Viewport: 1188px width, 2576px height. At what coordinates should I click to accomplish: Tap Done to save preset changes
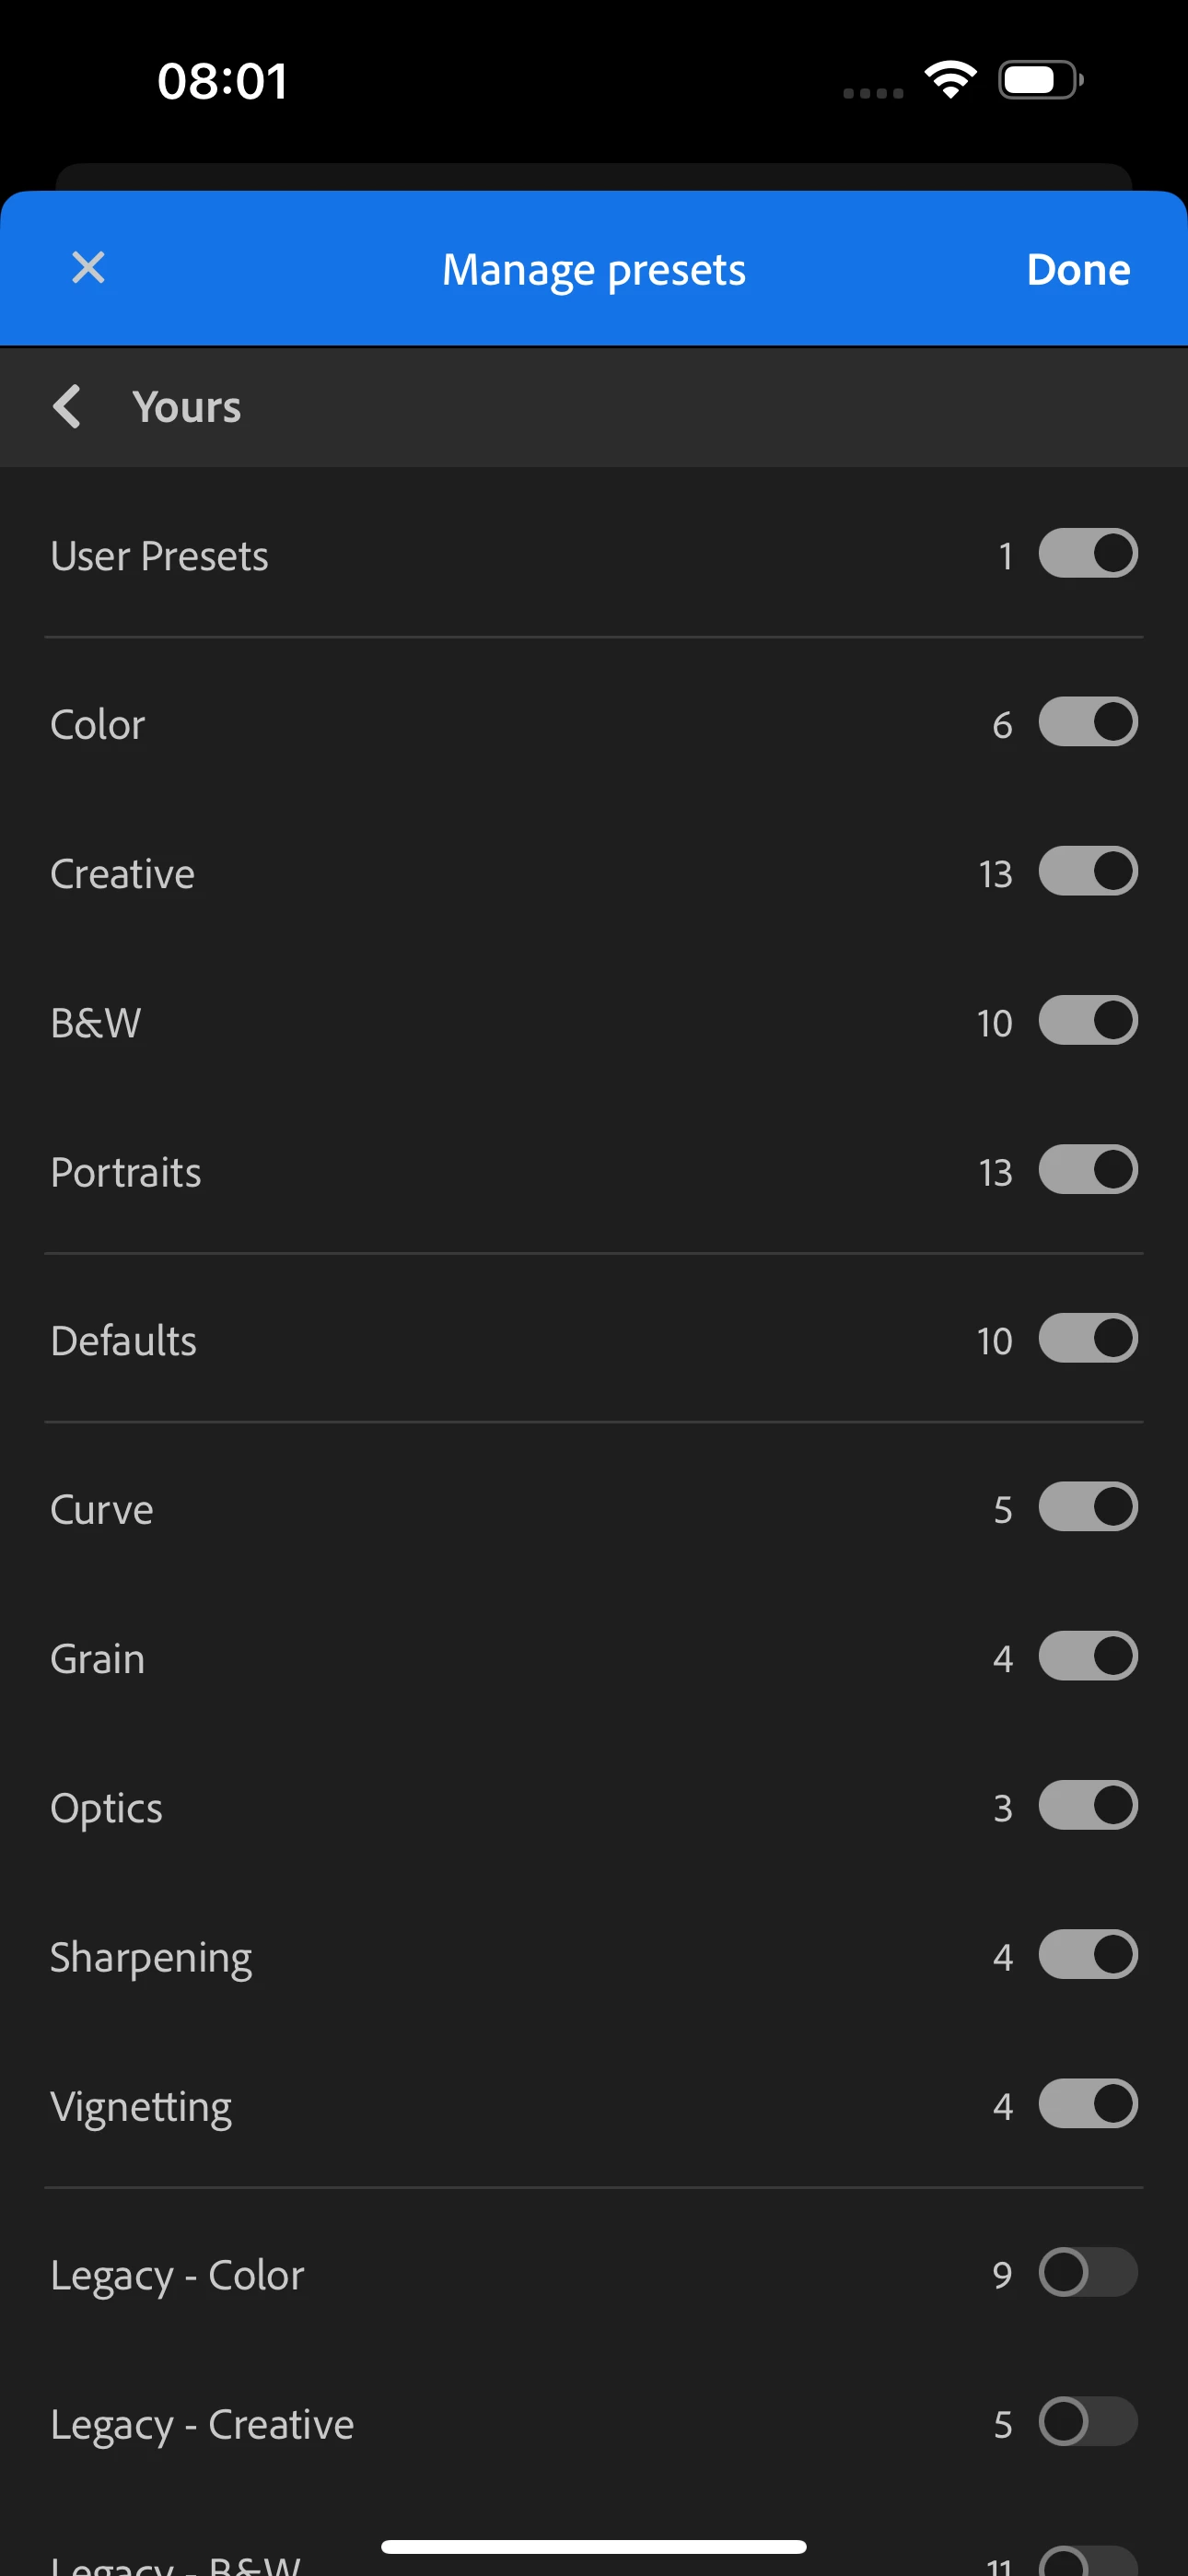[1077, 270]
